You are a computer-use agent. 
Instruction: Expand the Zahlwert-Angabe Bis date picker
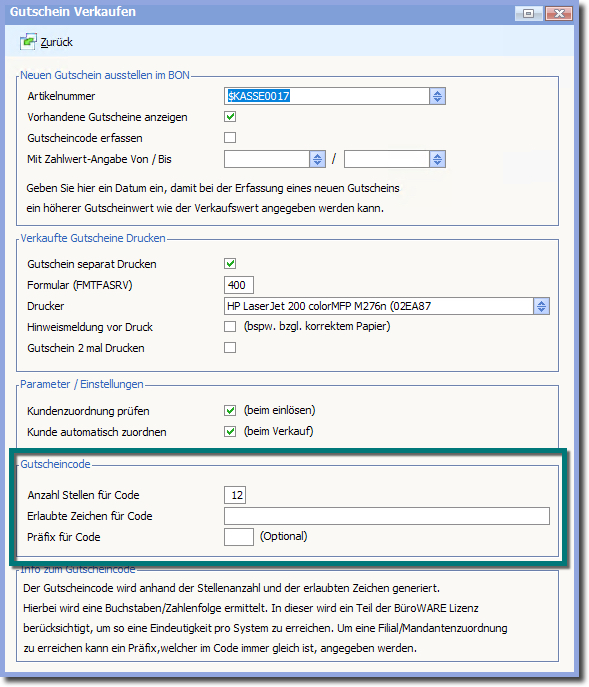click(x=437, y=159)
